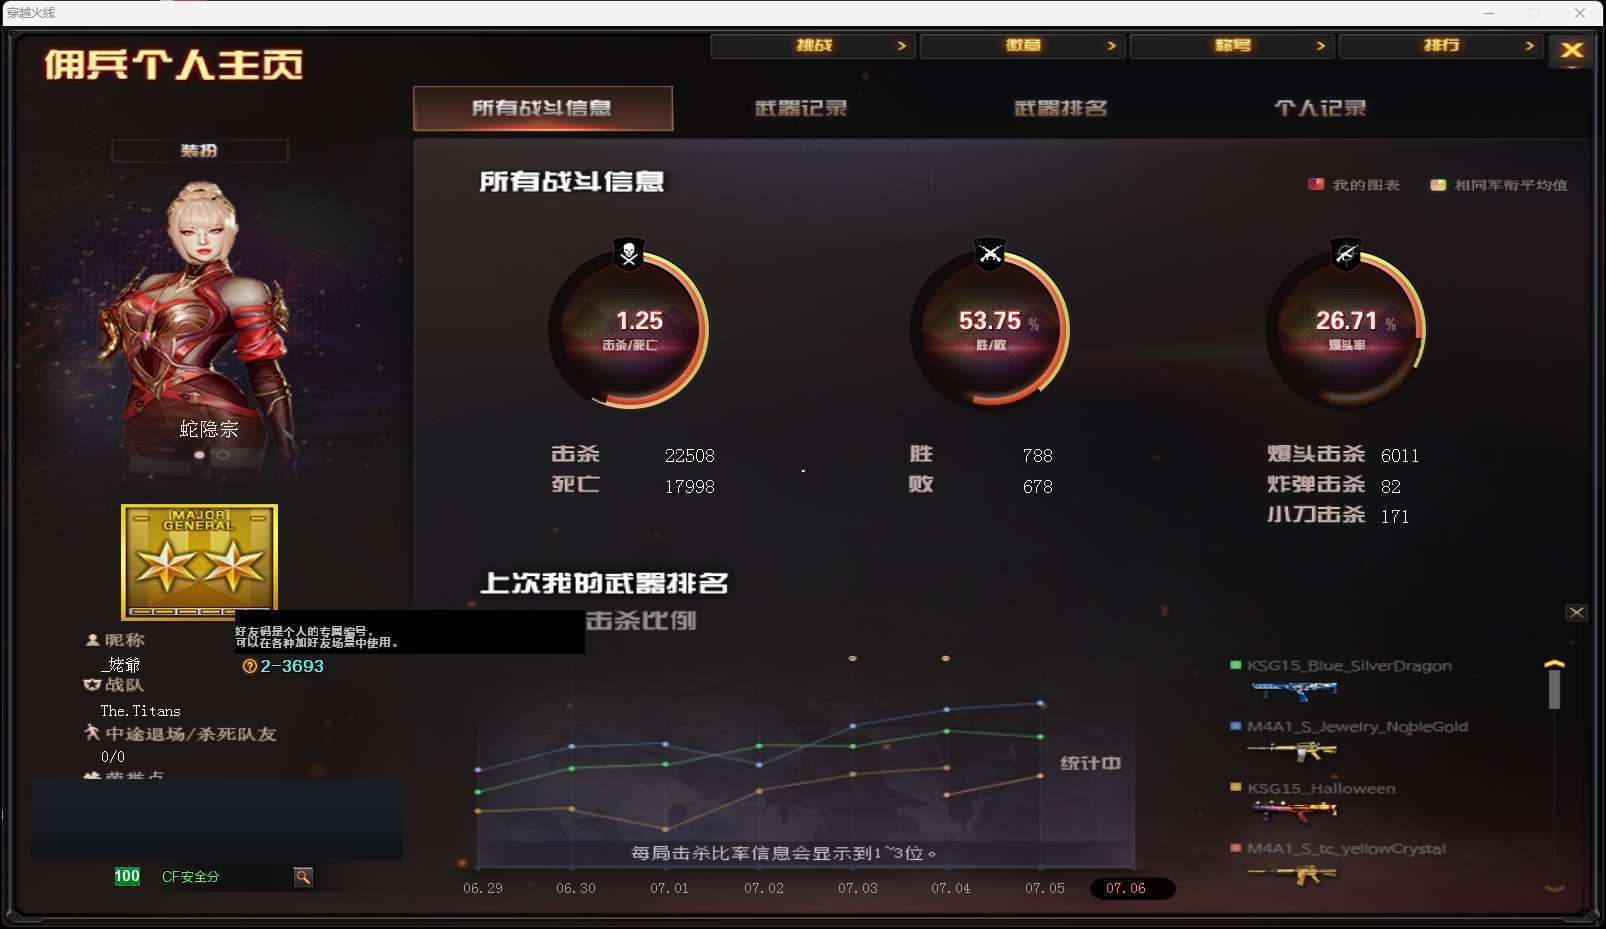Screen dimensions: 1606x929
Task: Click the blue M4A1_S_Jewelry_NobleGold legend square
Action: click(1236, 726)
